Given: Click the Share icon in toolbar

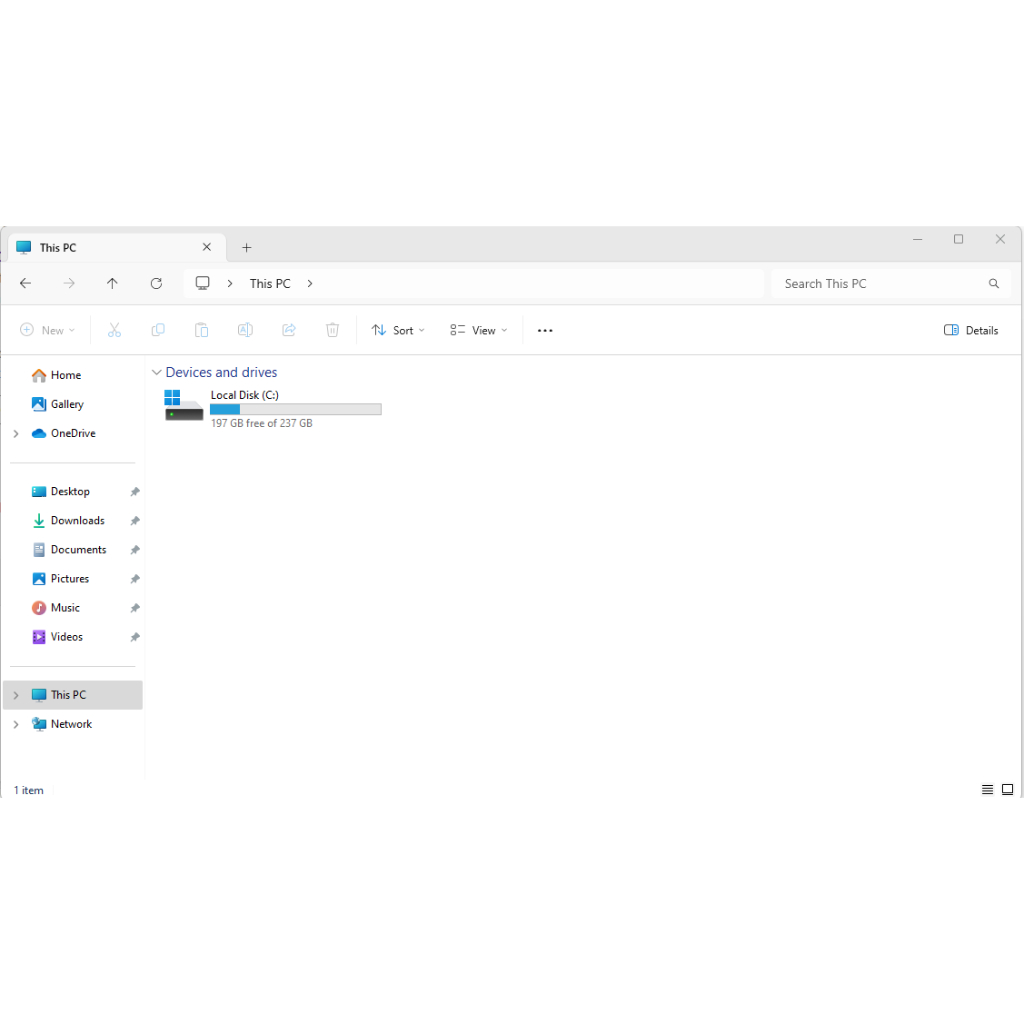Looking at the screenshot, I should point(289,330).
